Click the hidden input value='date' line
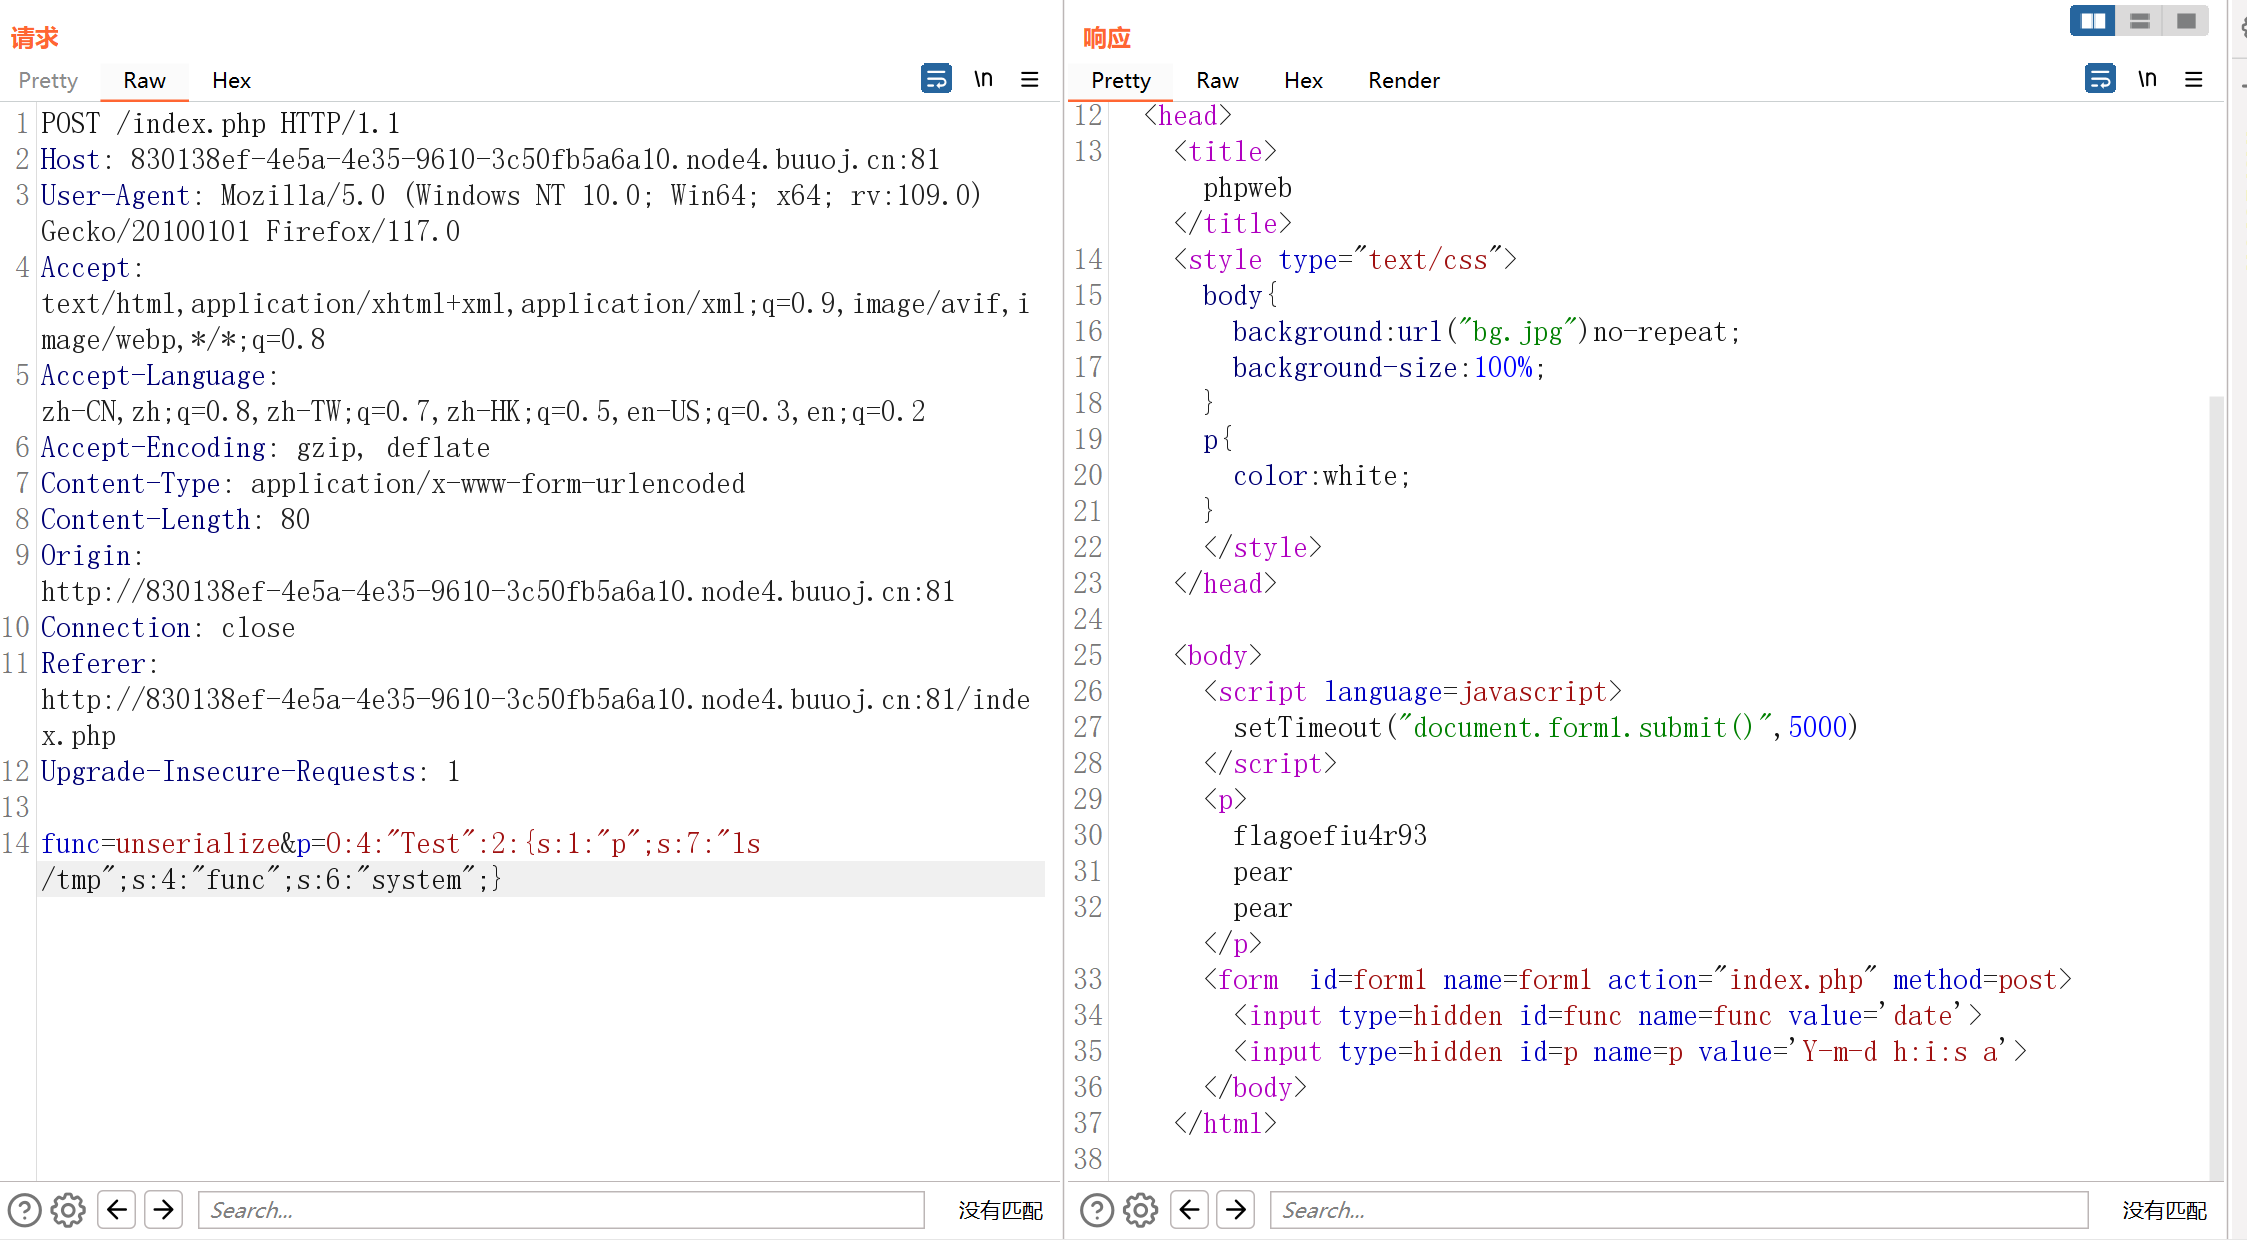 tap(1607, 1015)
